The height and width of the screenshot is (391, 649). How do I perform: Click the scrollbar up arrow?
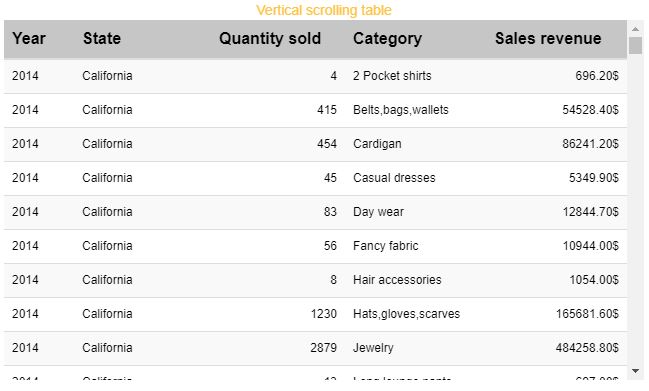pyautogui.click(x=635, y=29)
